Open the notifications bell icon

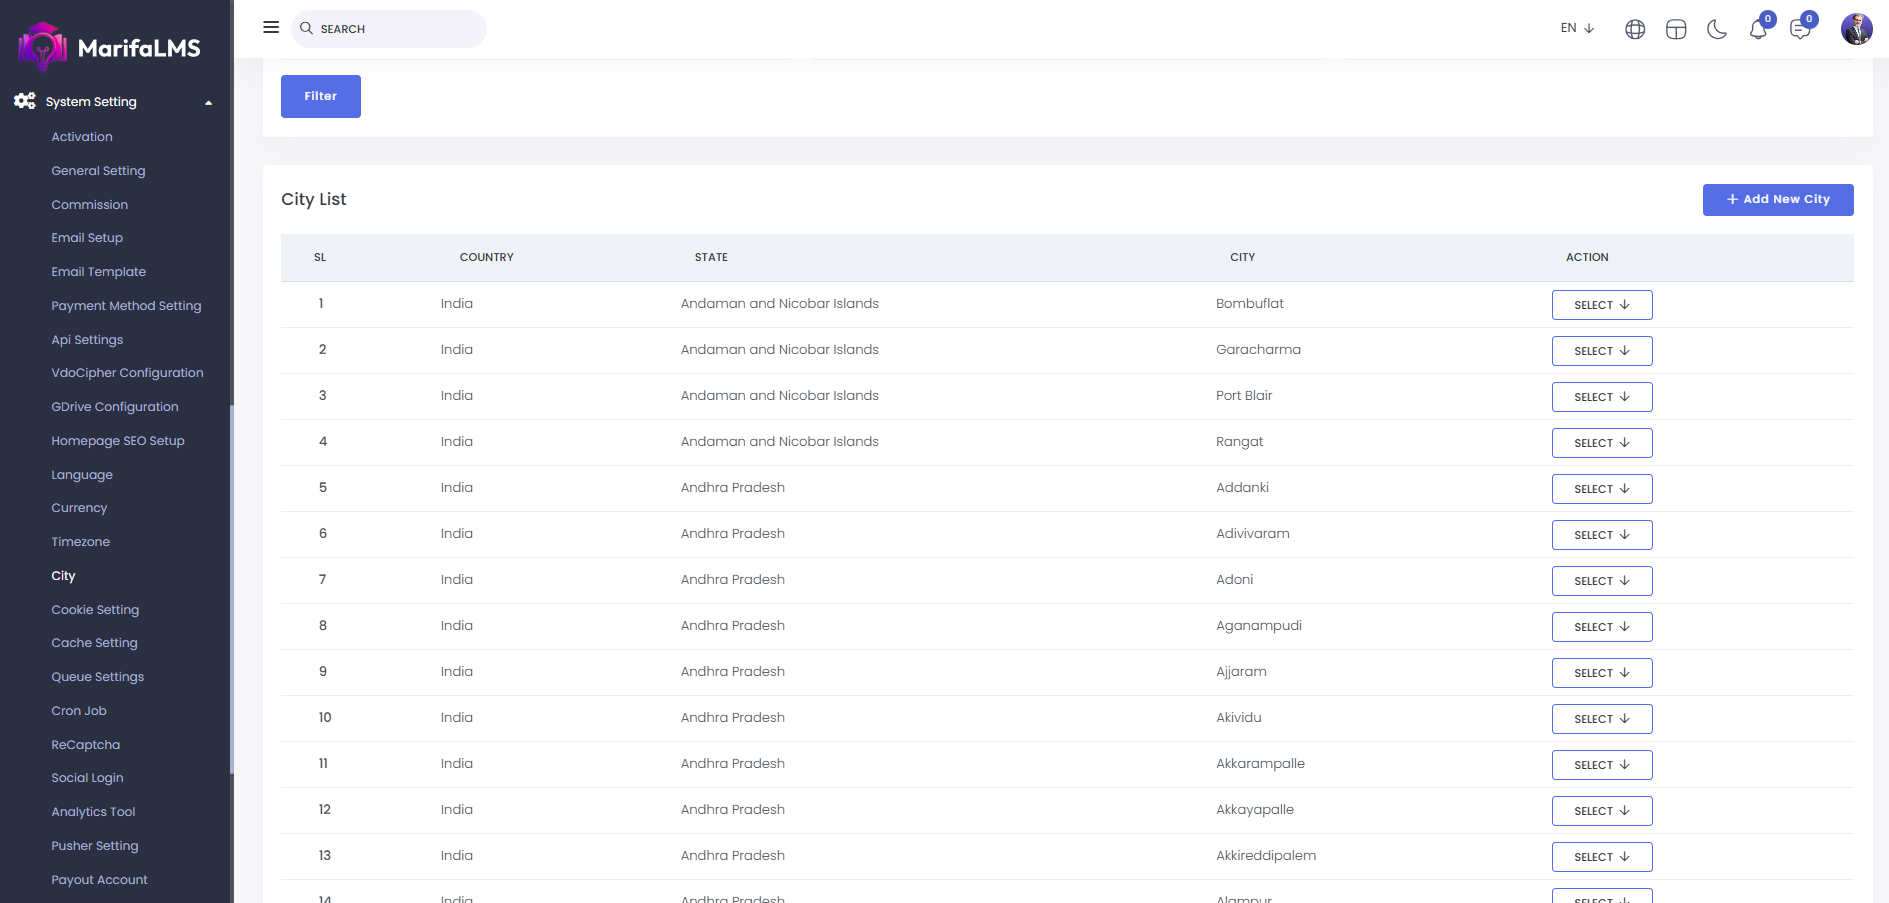1758,29
